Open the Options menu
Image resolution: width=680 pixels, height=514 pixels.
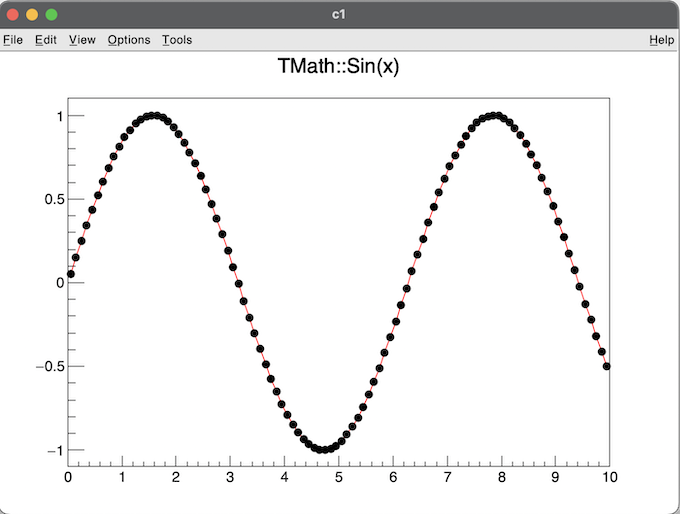[x=129, y=40]
